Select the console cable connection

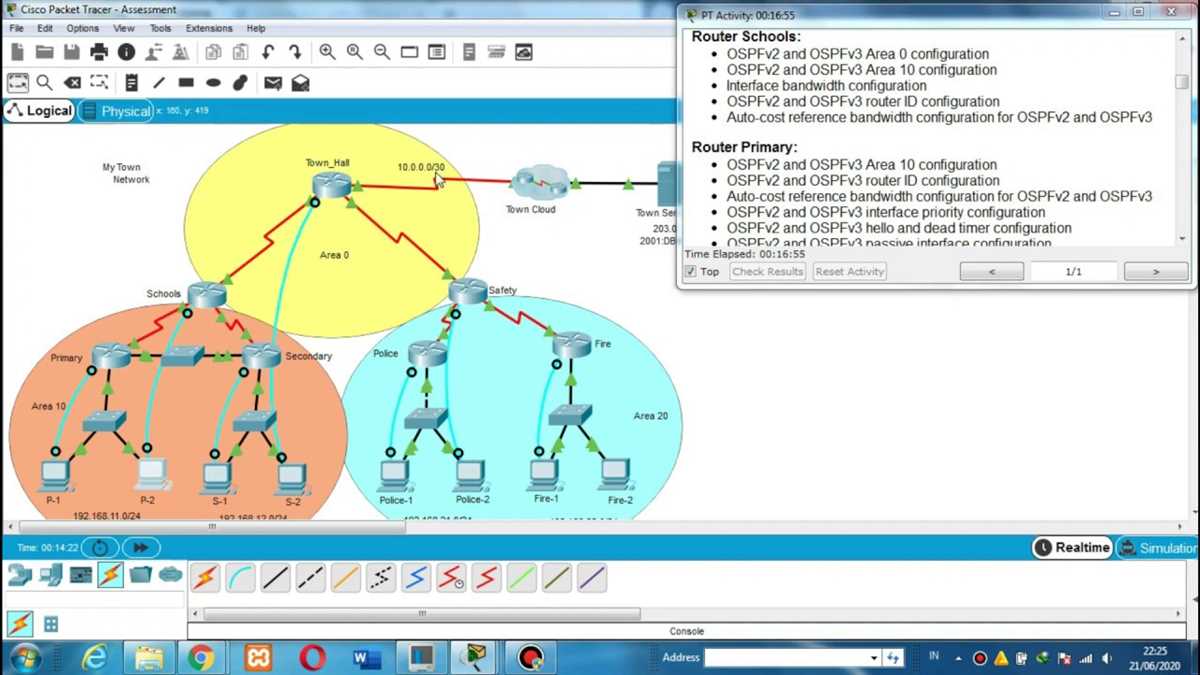click(x=240, y=578)
